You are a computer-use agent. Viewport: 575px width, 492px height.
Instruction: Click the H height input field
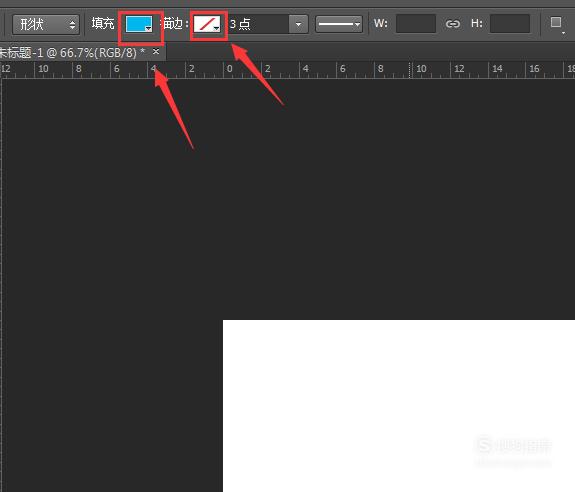[x=510, y=24]
